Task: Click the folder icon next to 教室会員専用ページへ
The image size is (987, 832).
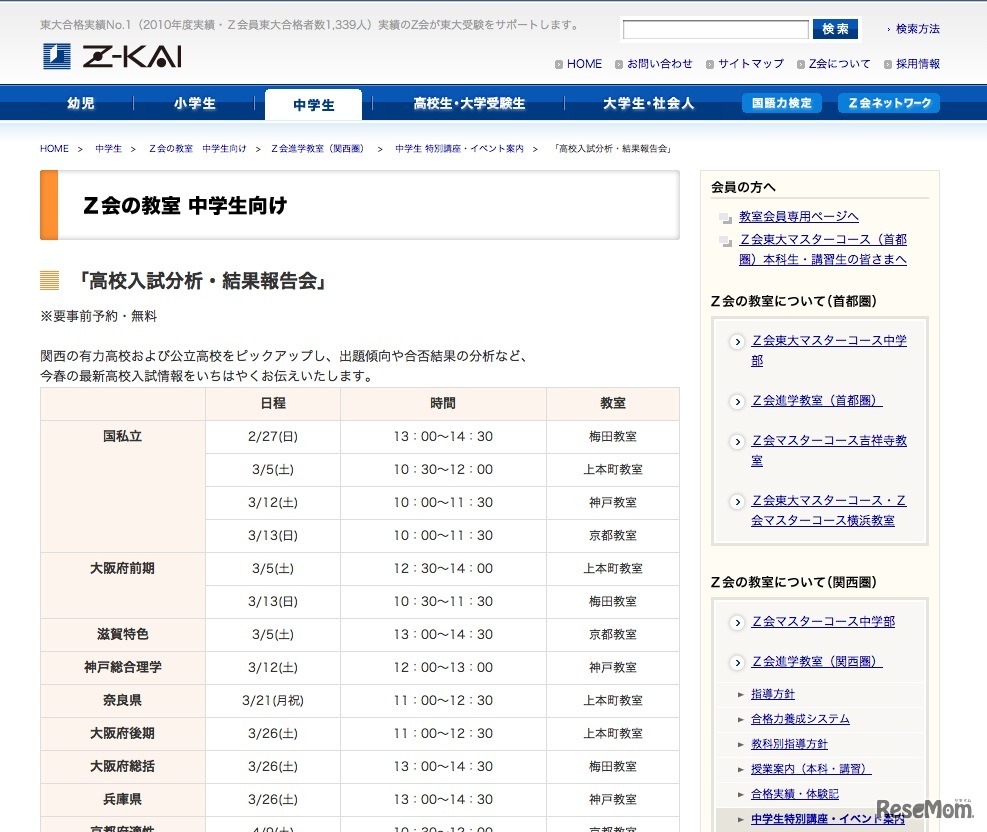Action: (x=726, y=216)
